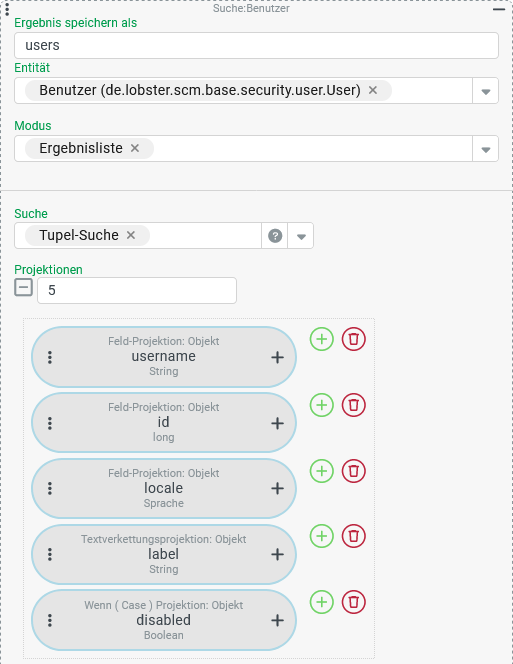Open the Modus dropdown

(x=486, y=149)
